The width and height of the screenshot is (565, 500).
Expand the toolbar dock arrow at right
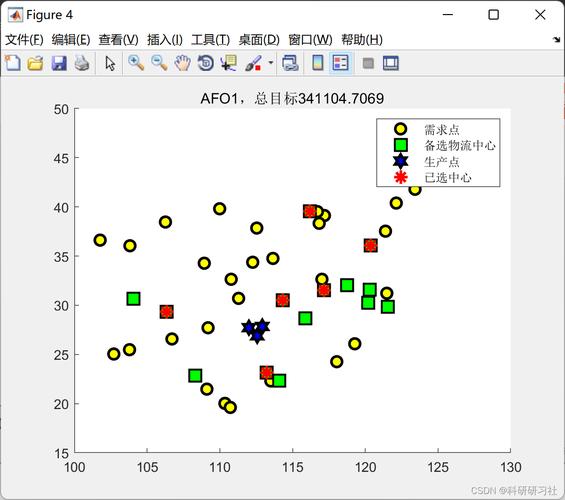(x=557, y=40)
